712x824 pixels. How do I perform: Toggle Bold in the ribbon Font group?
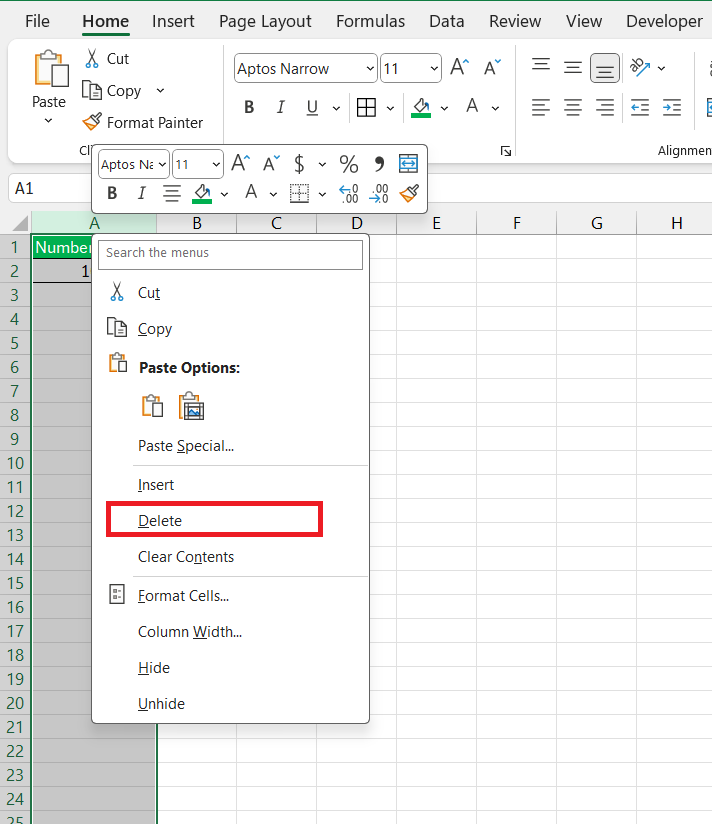tap(249, 107)
